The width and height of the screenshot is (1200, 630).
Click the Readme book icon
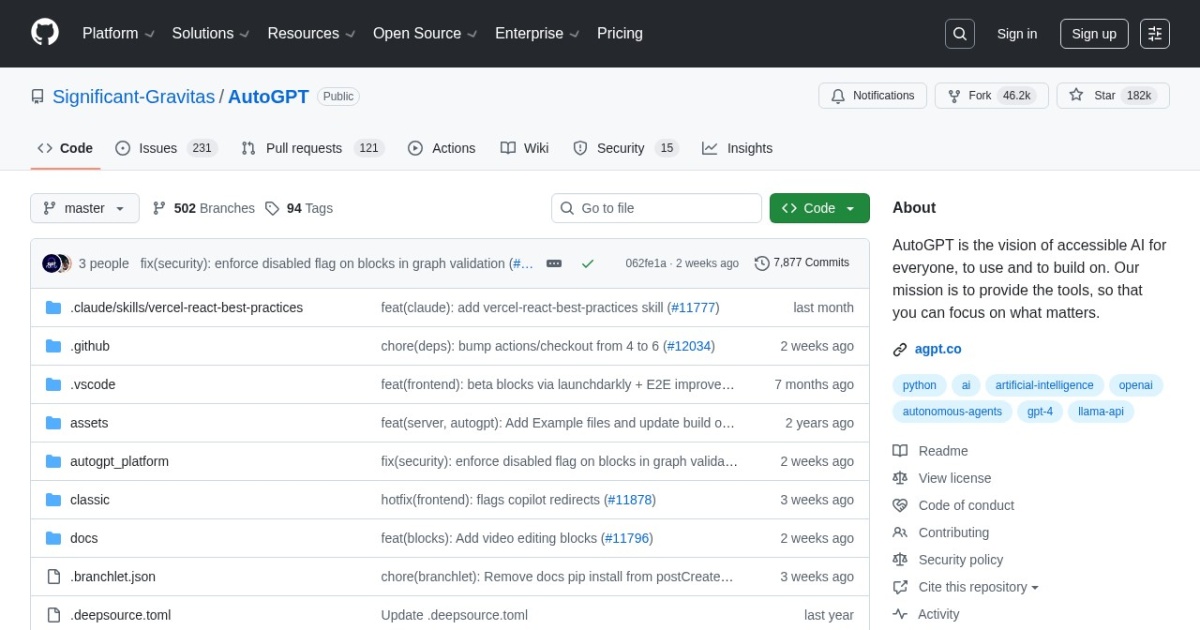point(901,450)
